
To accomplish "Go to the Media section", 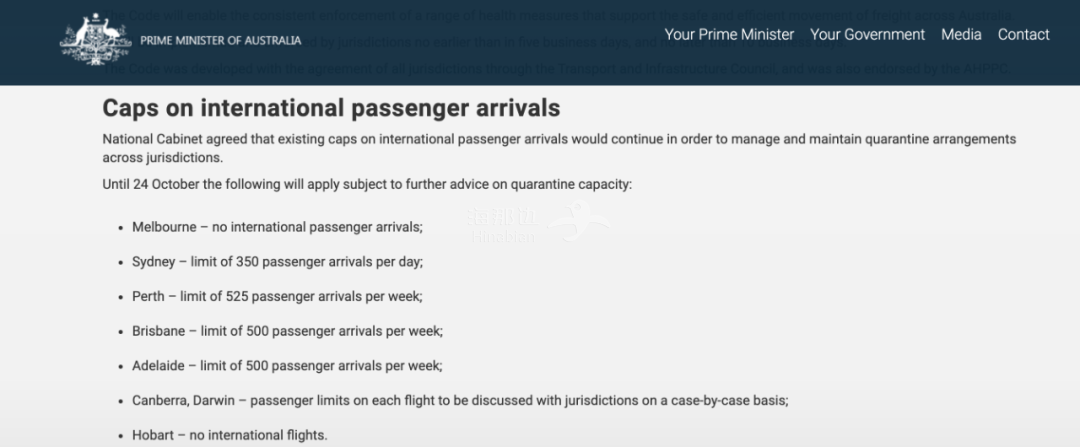I will pyautogui.click(x=961, y=34).
